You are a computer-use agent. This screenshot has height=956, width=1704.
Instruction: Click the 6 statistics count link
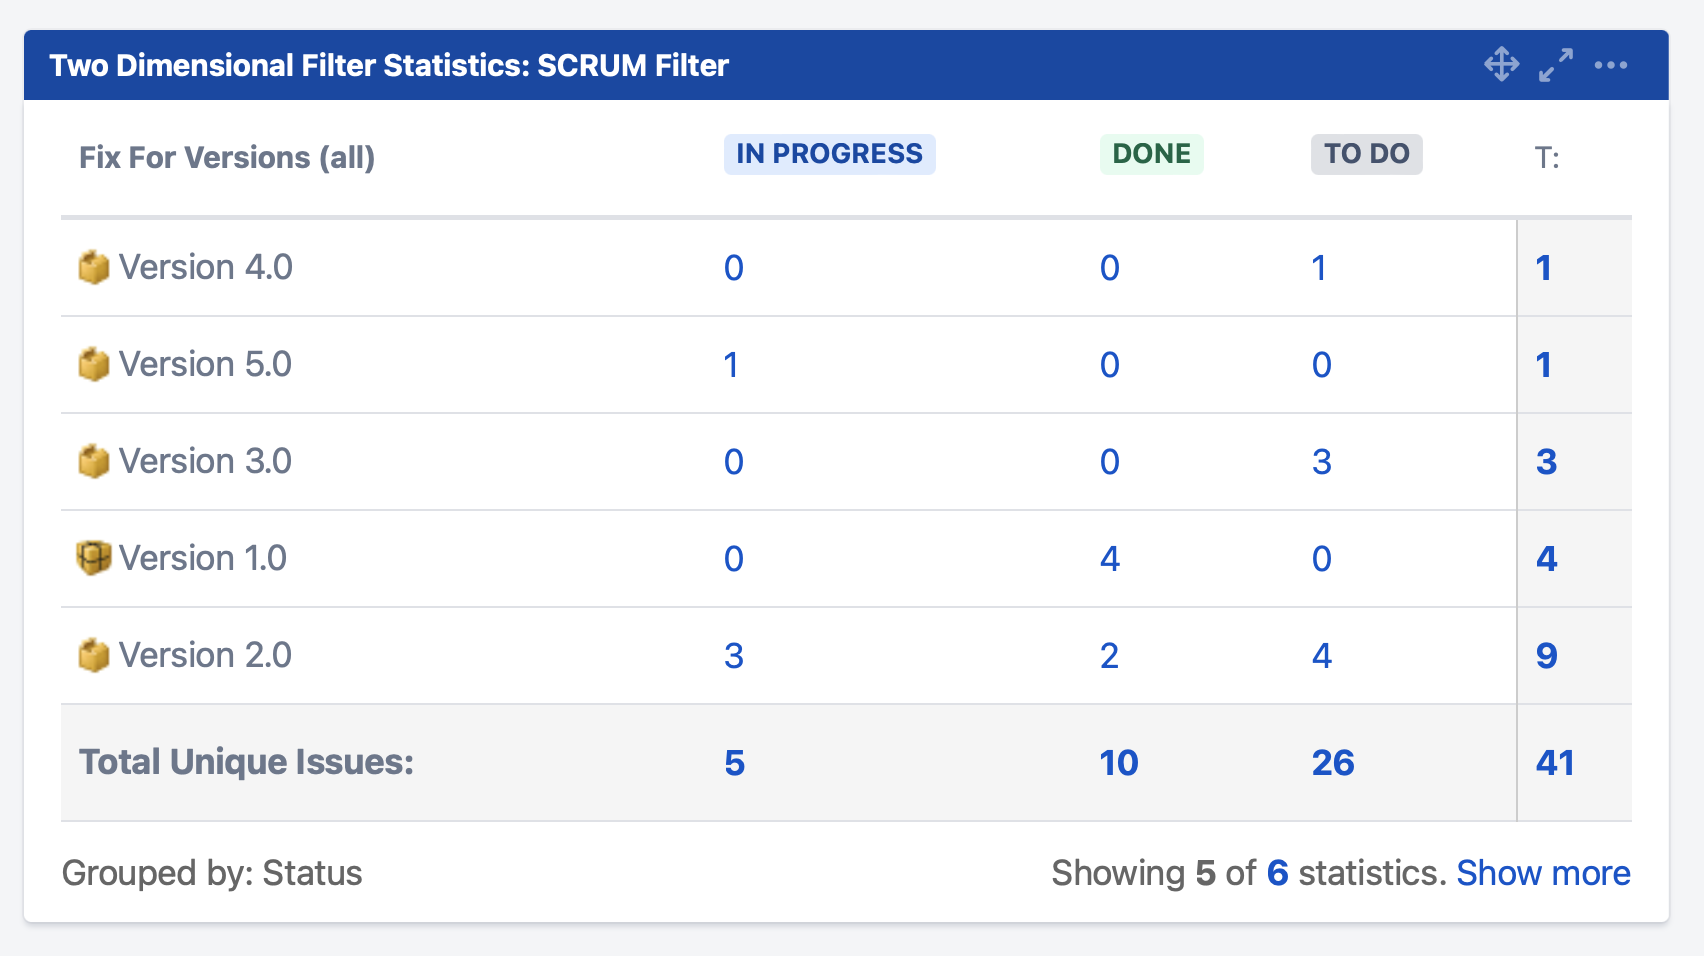coord(1277,873)
